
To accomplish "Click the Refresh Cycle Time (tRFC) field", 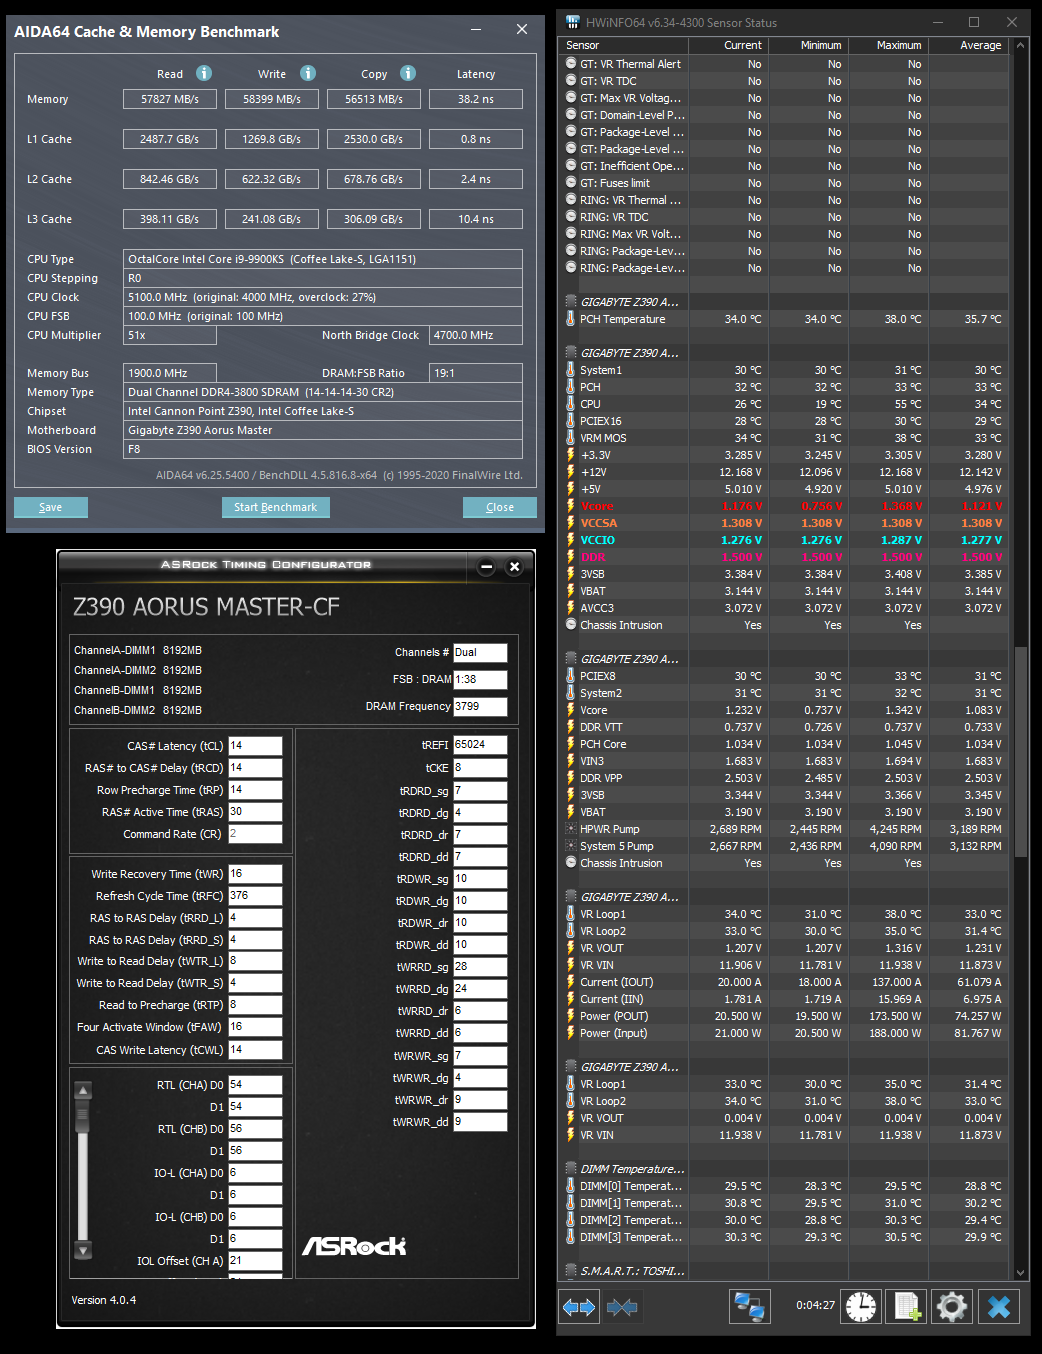I will (255, 896).
